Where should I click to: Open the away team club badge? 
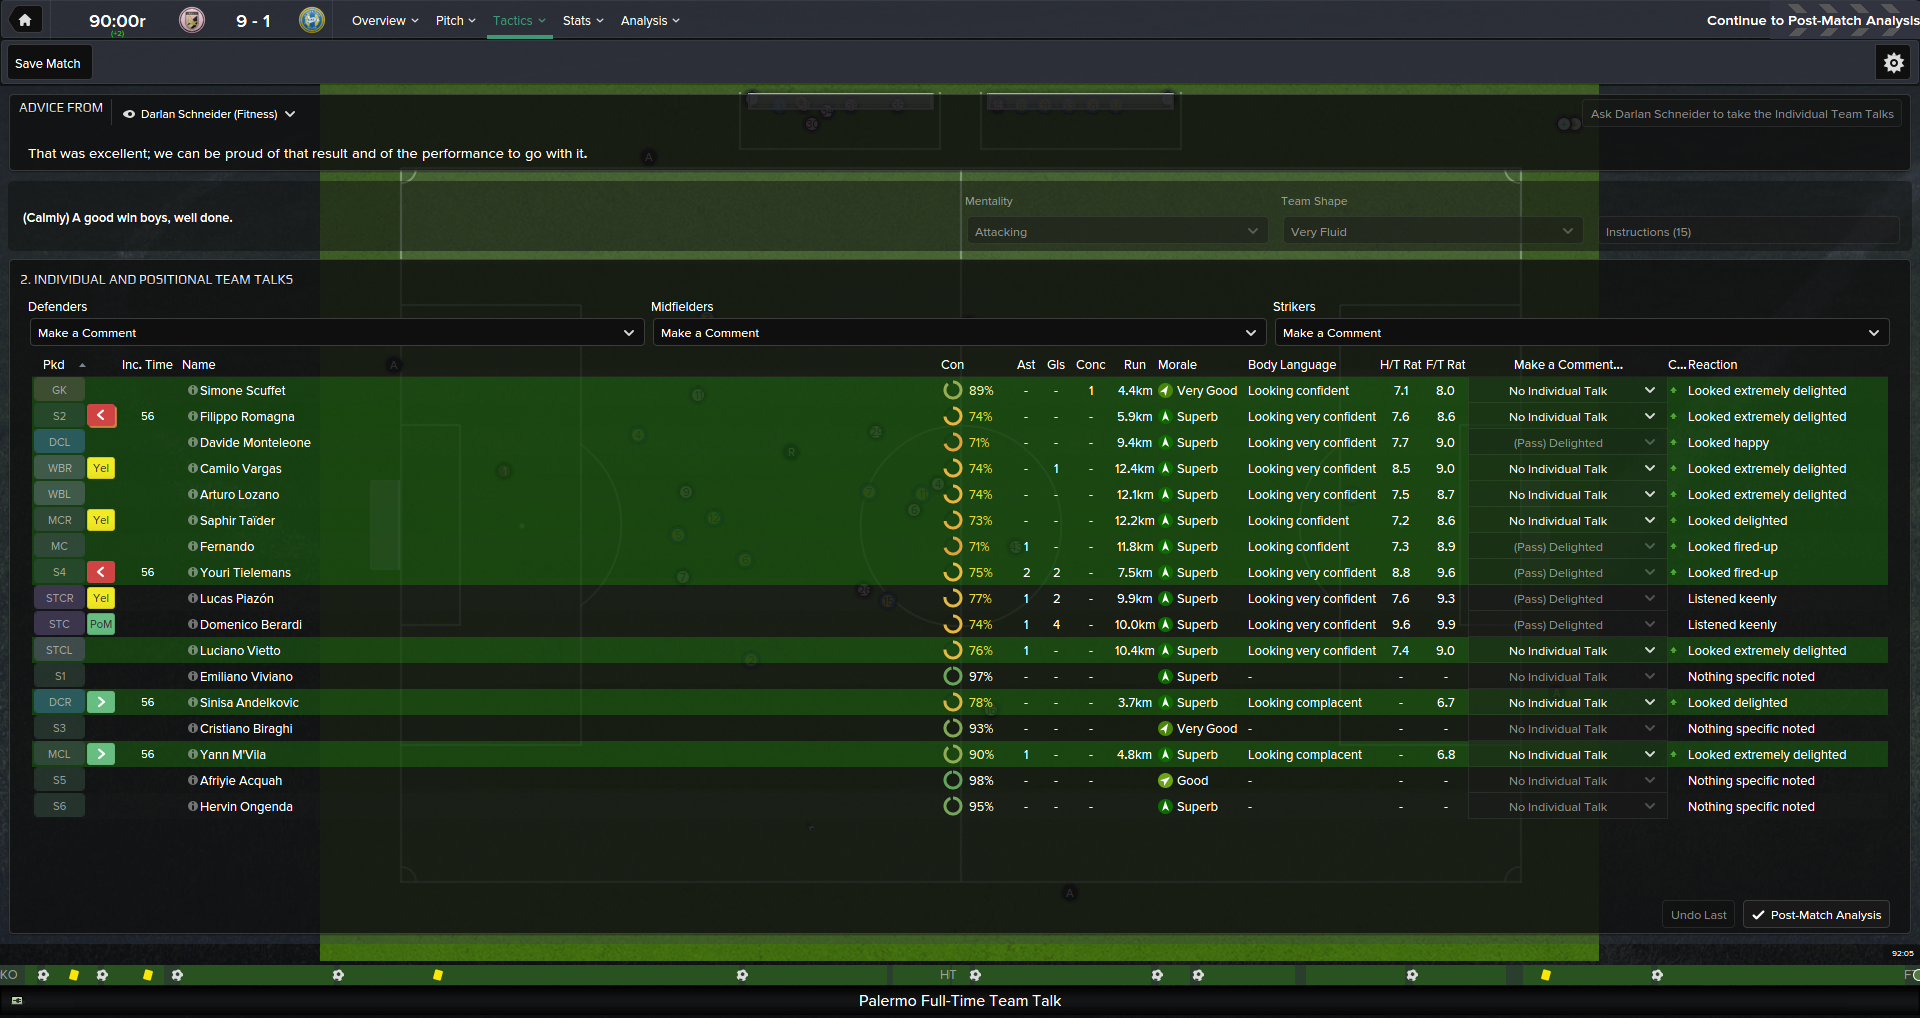(x=312, y=20)
